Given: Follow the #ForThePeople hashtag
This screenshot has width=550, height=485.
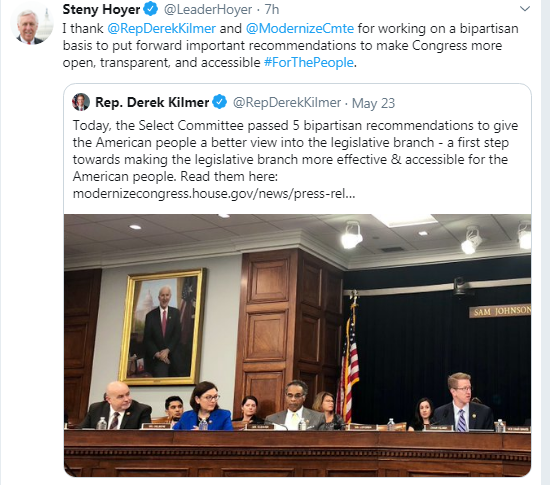Looking at the screenshot, I should click(x=309, y=62).
